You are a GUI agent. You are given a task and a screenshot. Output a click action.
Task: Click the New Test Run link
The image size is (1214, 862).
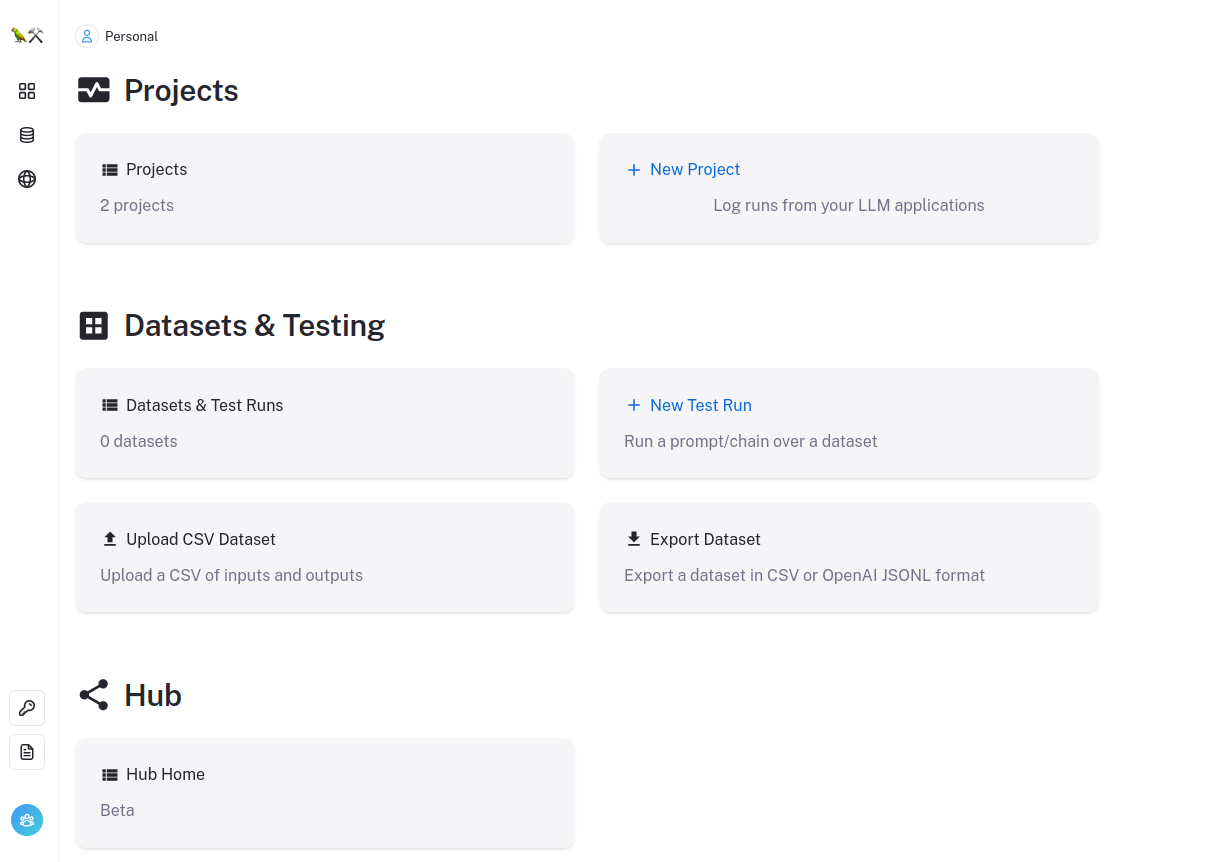(x=700, y=405)
